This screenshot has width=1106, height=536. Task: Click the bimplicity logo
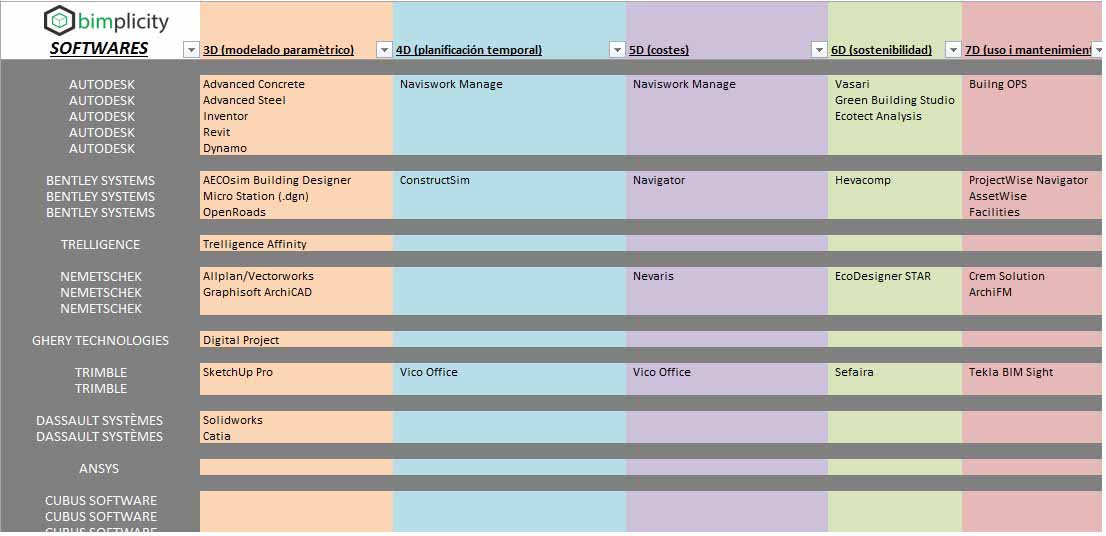(x=107, y=21)
